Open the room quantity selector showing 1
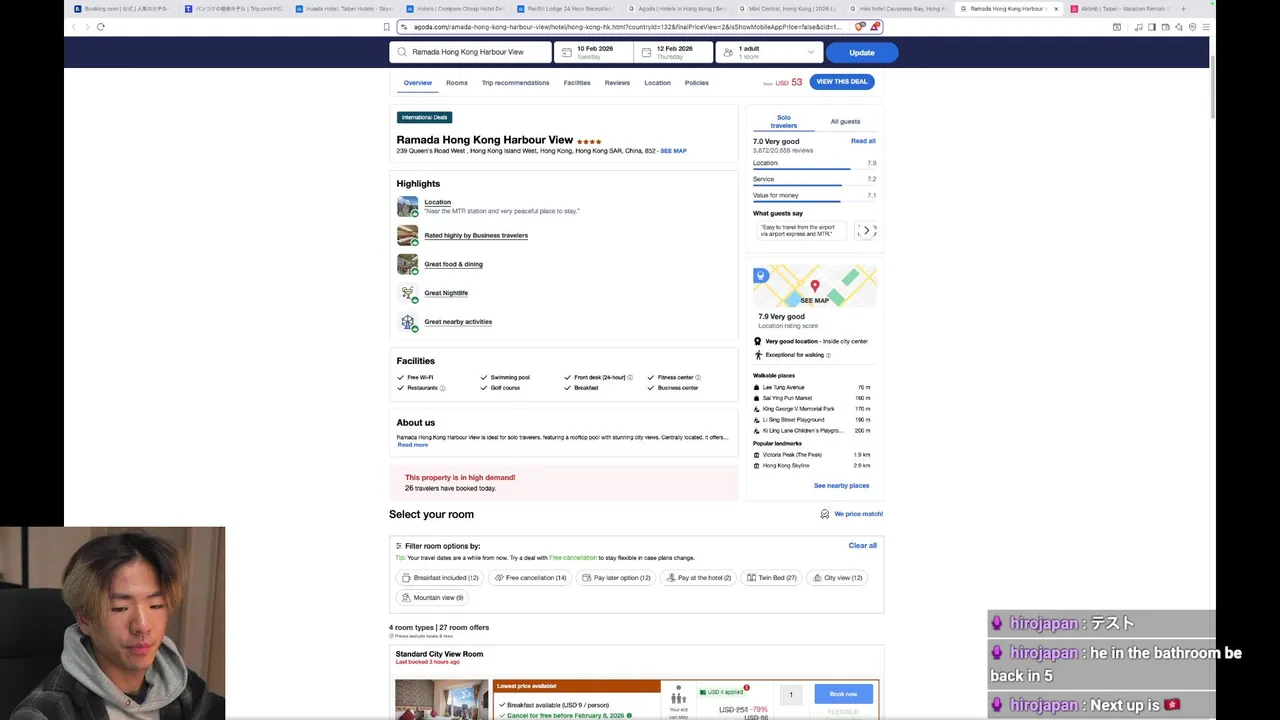The width and height of the screenshot is (1280, 720). tap(791, 694)
